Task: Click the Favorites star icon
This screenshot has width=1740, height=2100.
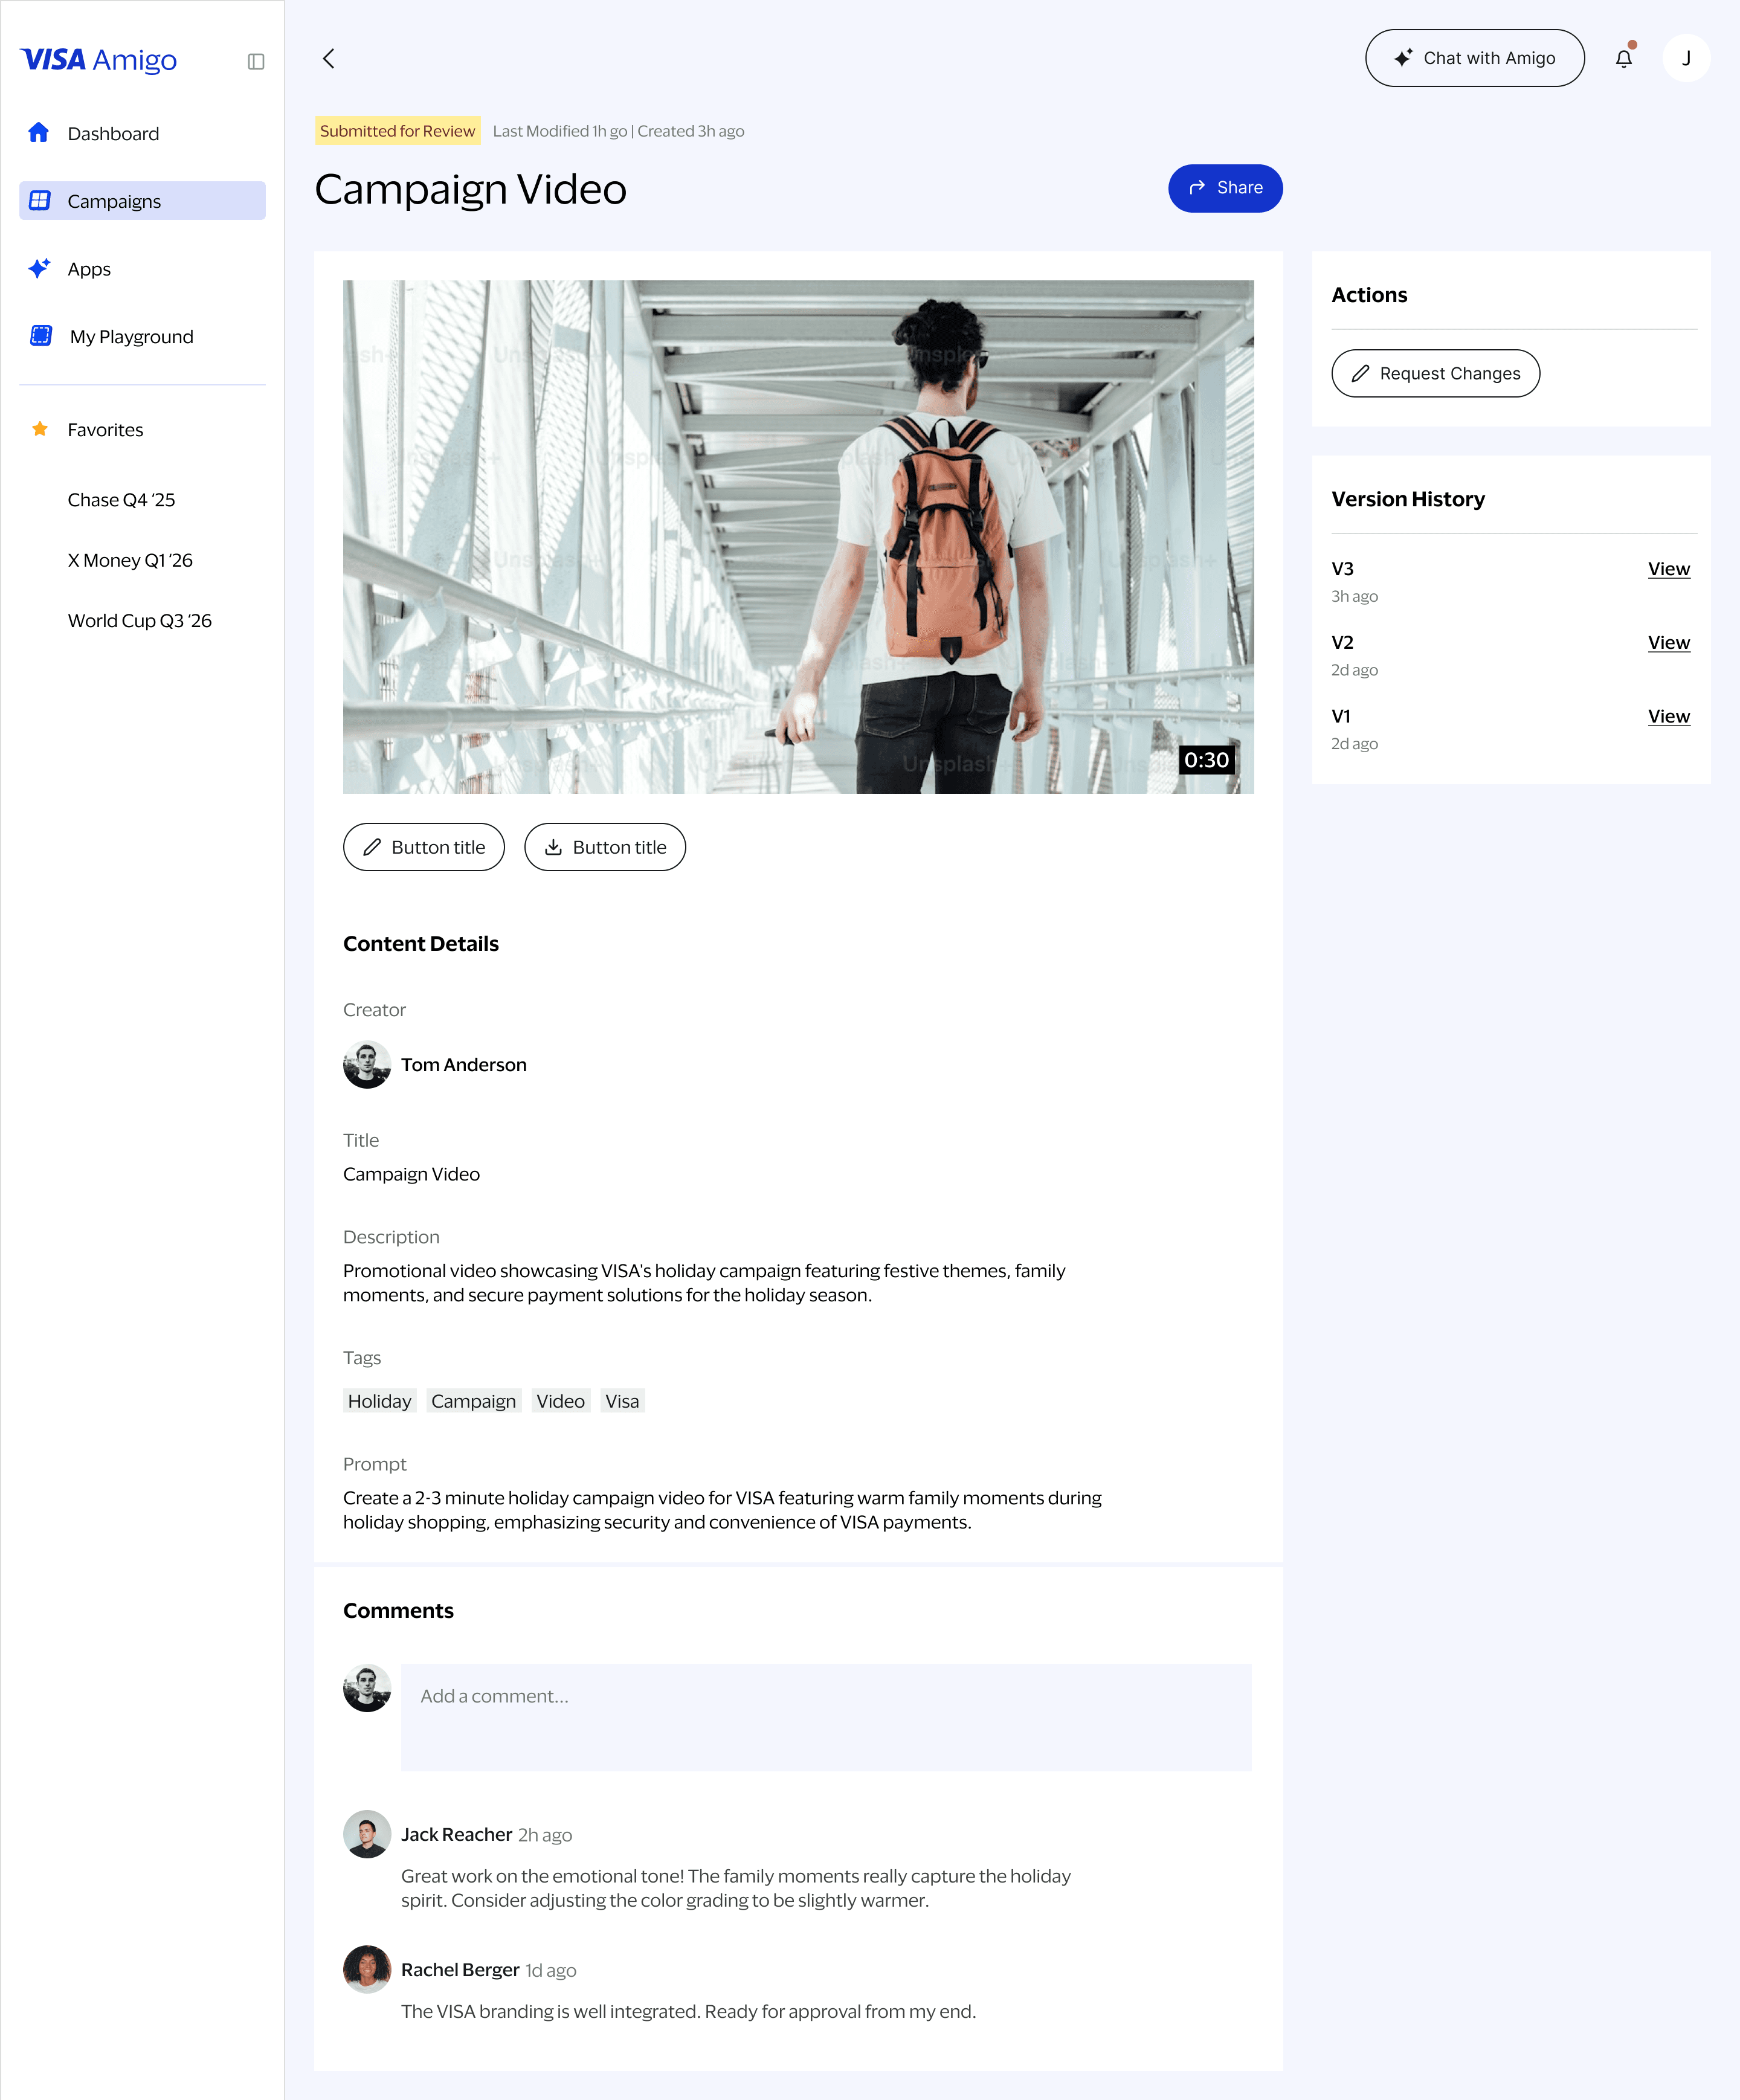Action: 40,429
